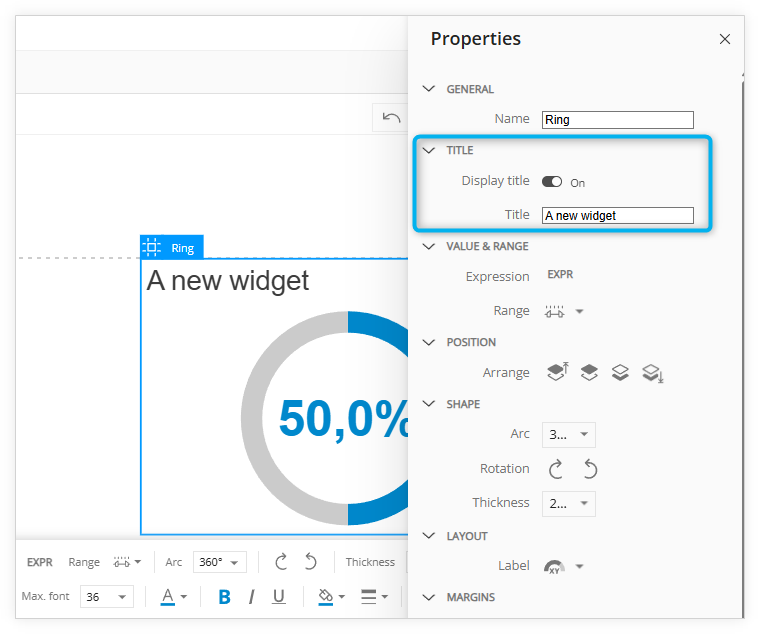
Task: Toggle the Display title switch
Action: pos(552,182)
